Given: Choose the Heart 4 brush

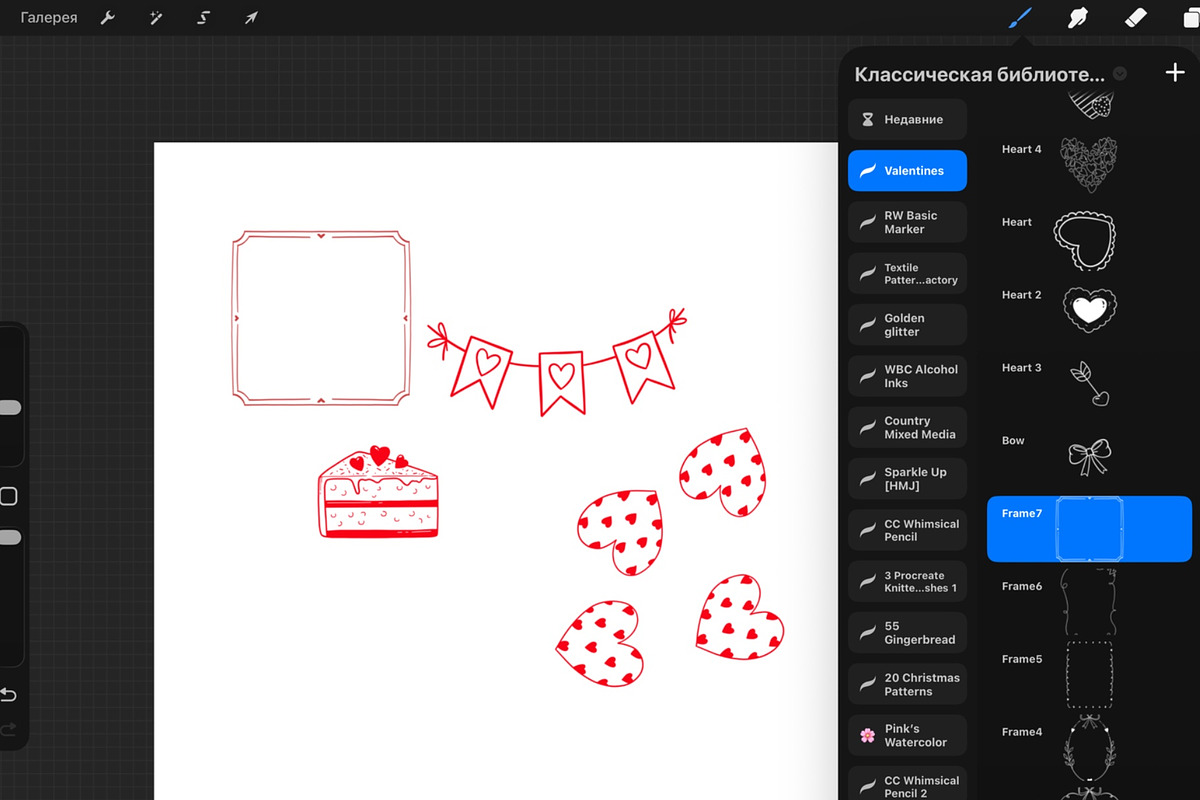Looking at the screenshot, I should 1089,165.
